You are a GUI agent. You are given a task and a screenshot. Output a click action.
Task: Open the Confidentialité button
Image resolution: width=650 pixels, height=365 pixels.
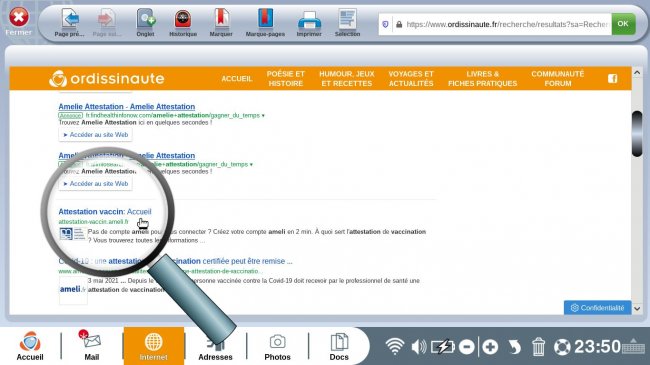point(597,308)
